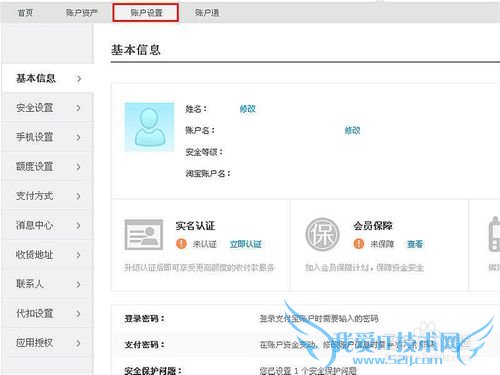Click the chevron next to 消息中心

[x=79, y=226]
